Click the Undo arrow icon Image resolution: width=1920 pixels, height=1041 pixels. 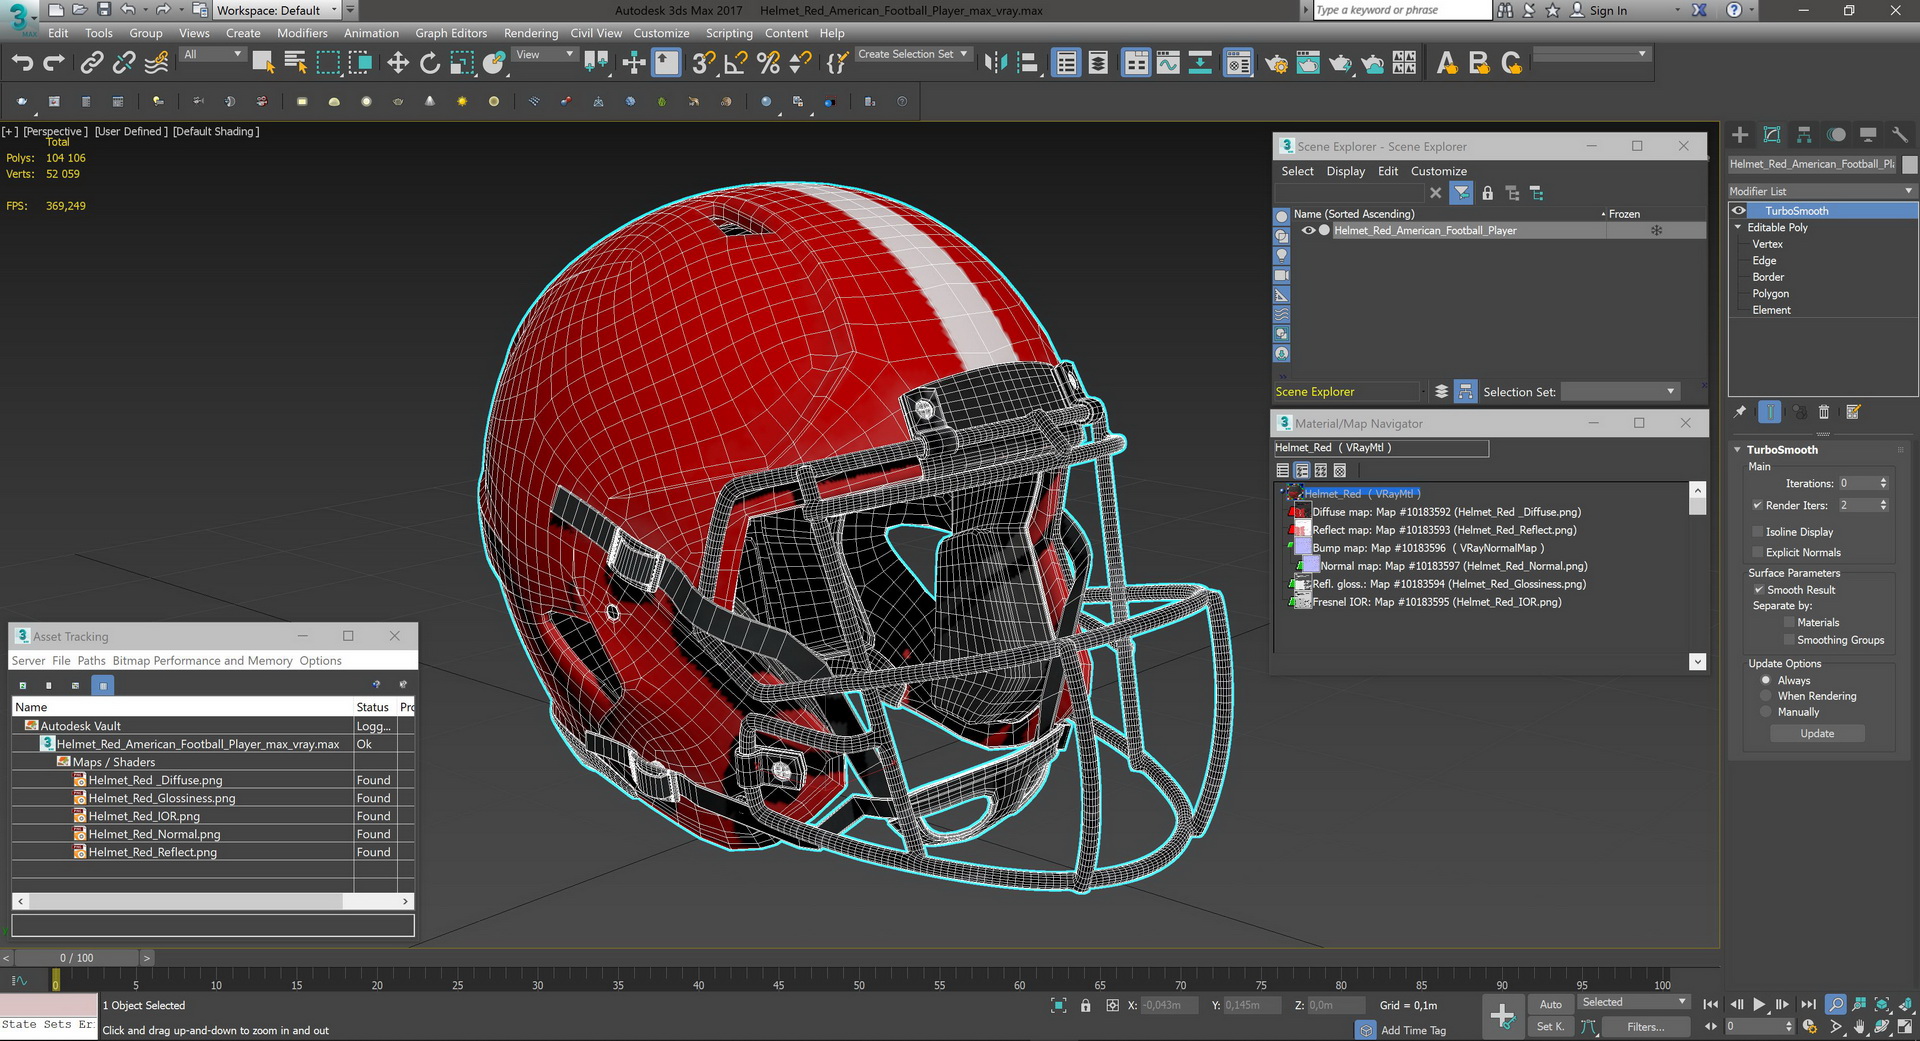(x=22, y=63)
